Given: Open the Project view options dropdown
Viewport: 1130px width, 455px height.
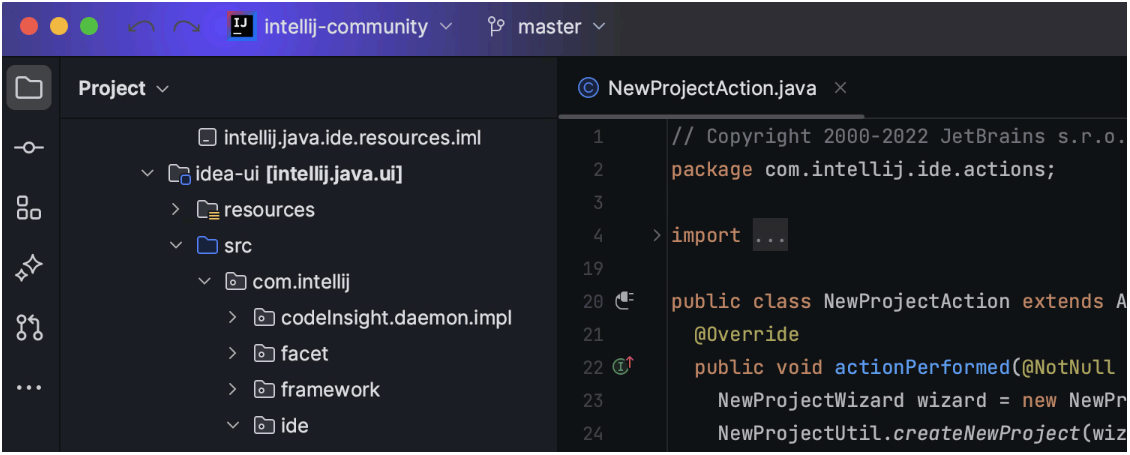Looking at the screenshot, I should (x=124, y=88).
